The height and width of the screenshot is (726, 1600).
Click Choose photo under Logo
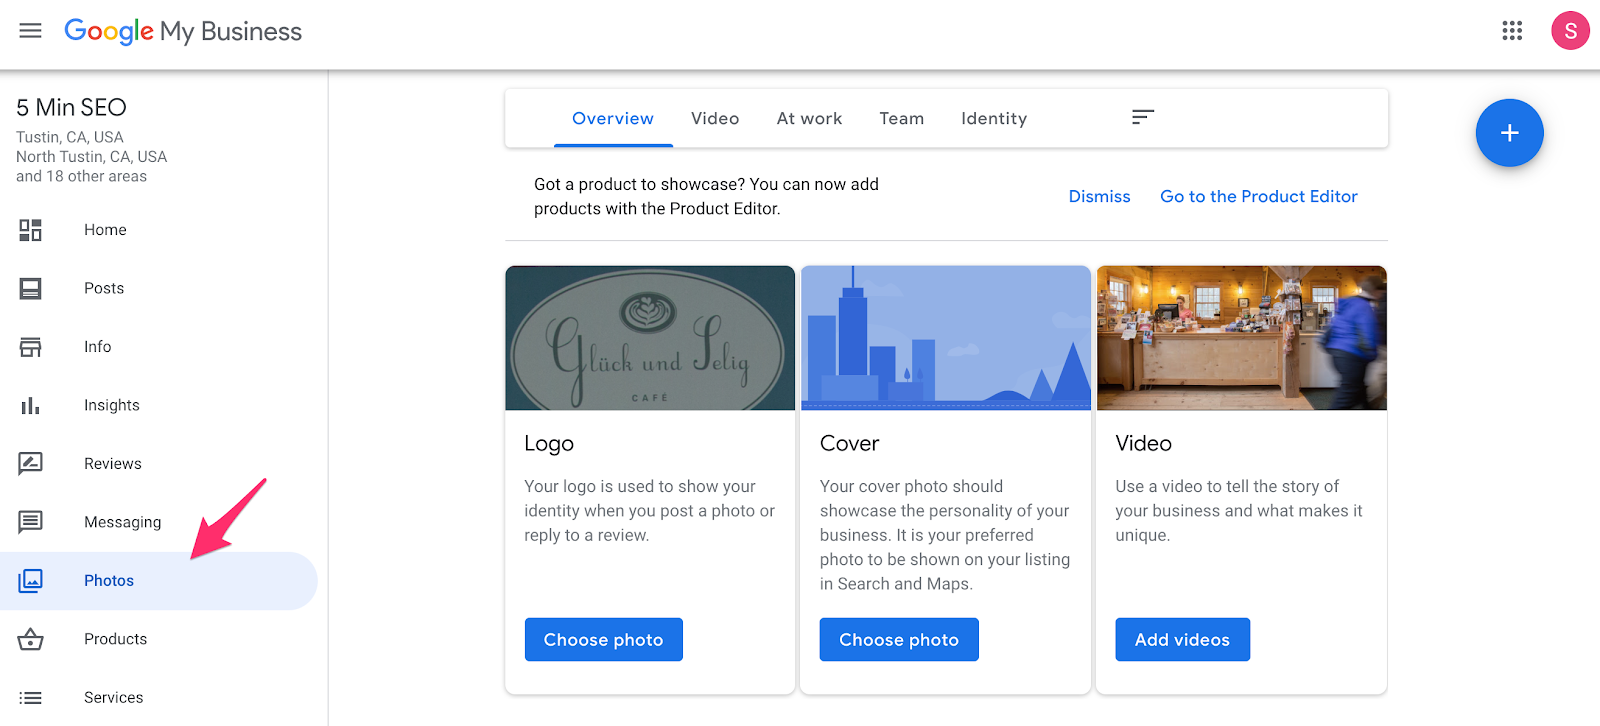click(603, 640)
